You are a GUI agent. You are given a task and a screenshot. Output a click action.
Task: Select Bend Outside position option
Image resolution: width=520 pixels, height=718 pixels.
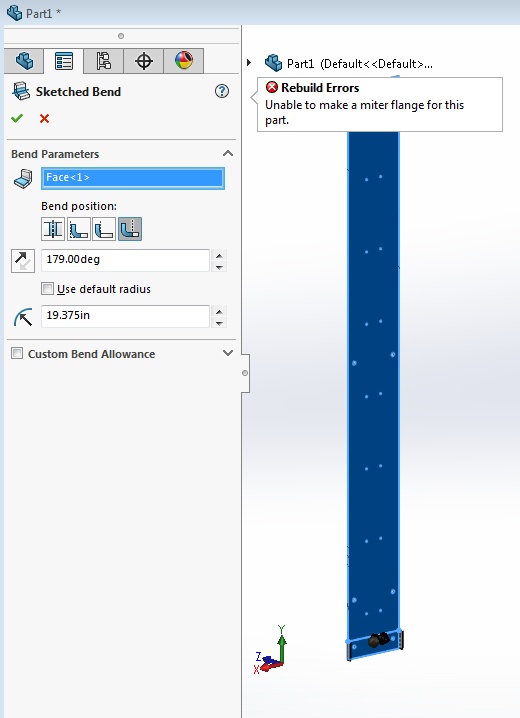tap(130, 229)
